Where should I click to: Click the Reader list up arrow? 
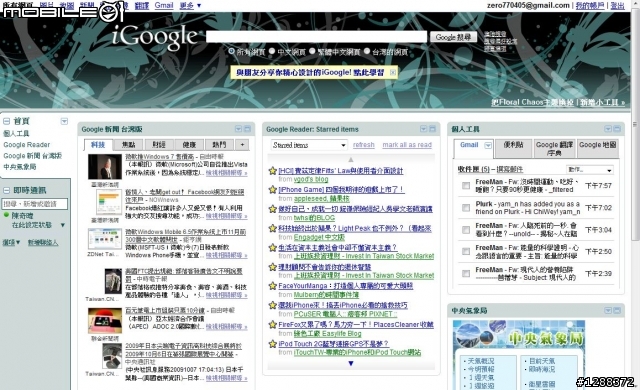(x=351, y=160)
